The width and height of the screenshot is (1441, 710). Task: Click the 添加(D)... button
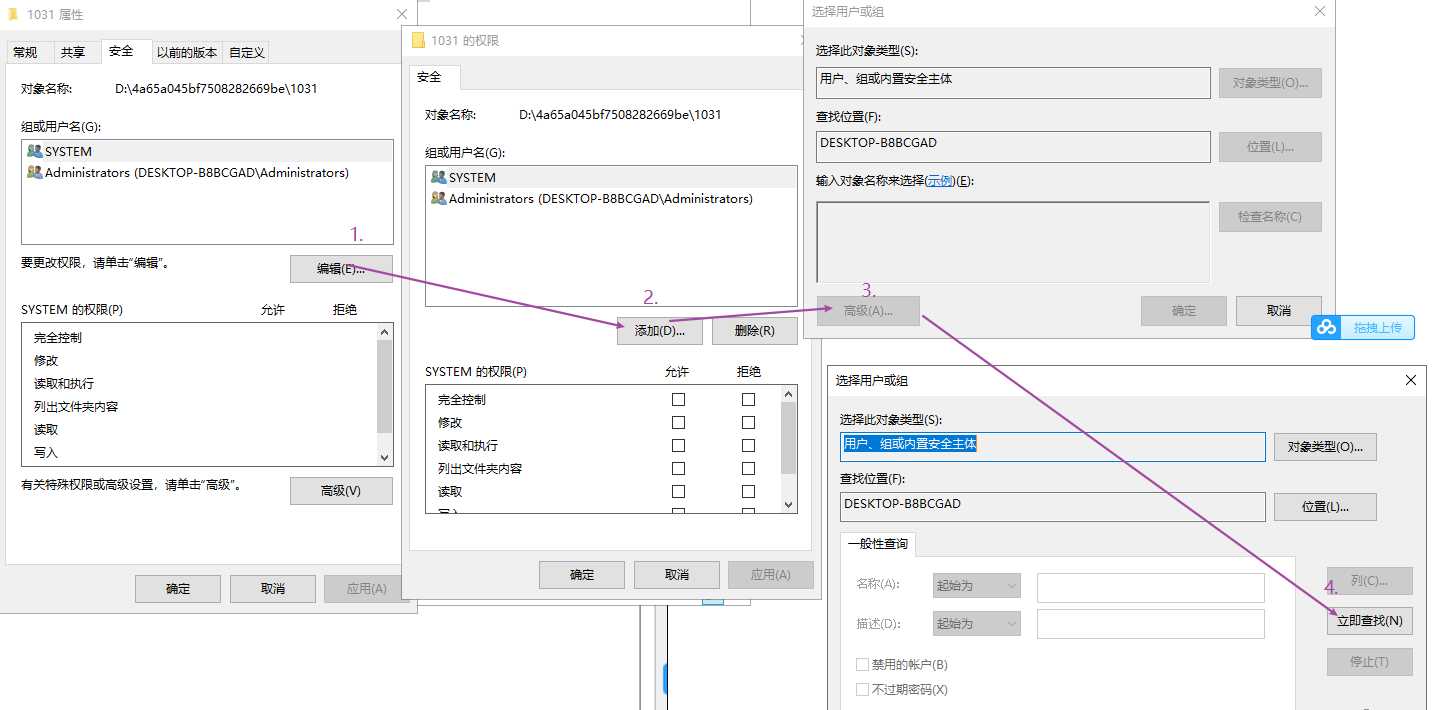point(660,331)
